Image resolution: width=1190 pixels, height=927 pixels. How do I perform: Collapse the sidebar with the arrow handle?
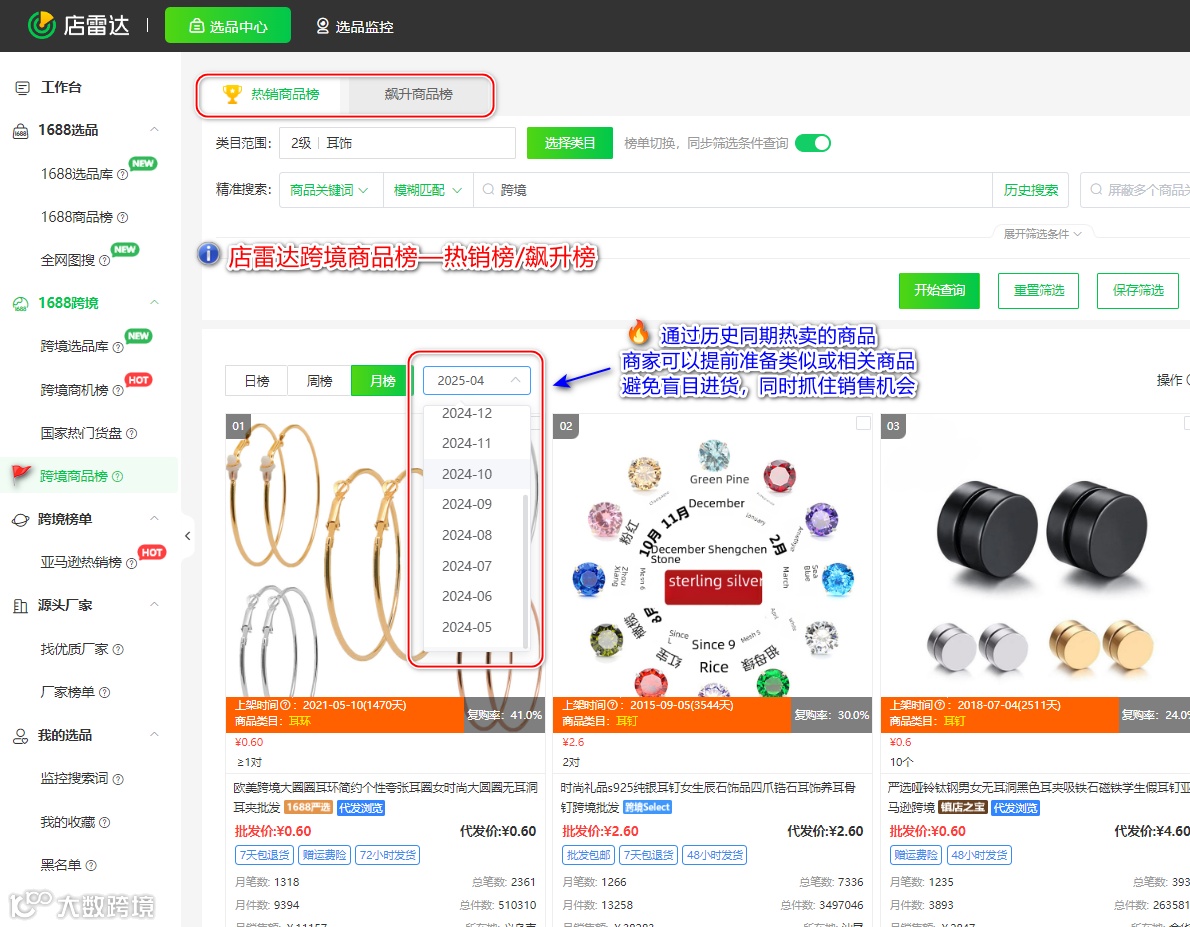coord(187,536)
